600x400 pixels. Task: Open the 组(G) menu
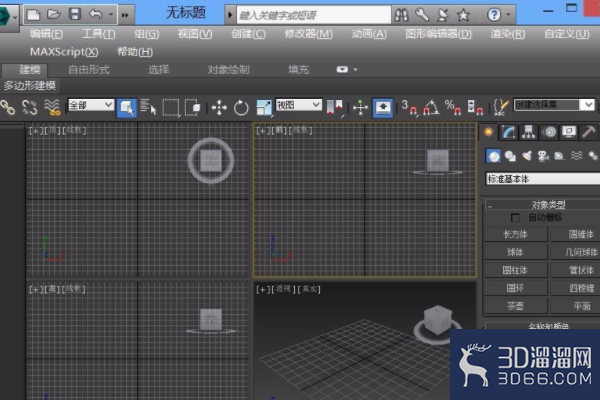point(147,34)
